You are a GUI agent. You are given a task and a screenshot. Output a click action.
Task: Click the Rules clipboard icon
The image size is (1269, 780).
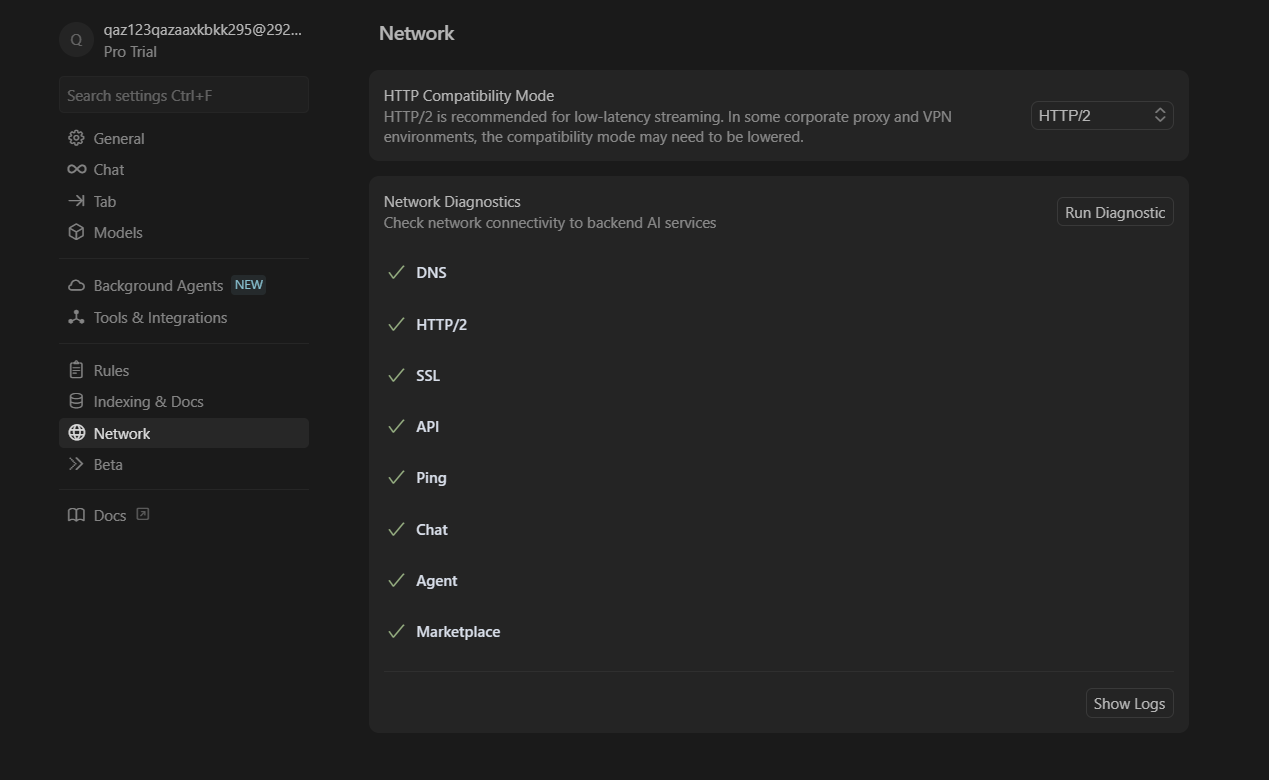pyautogui.click(x=76, y=370)
